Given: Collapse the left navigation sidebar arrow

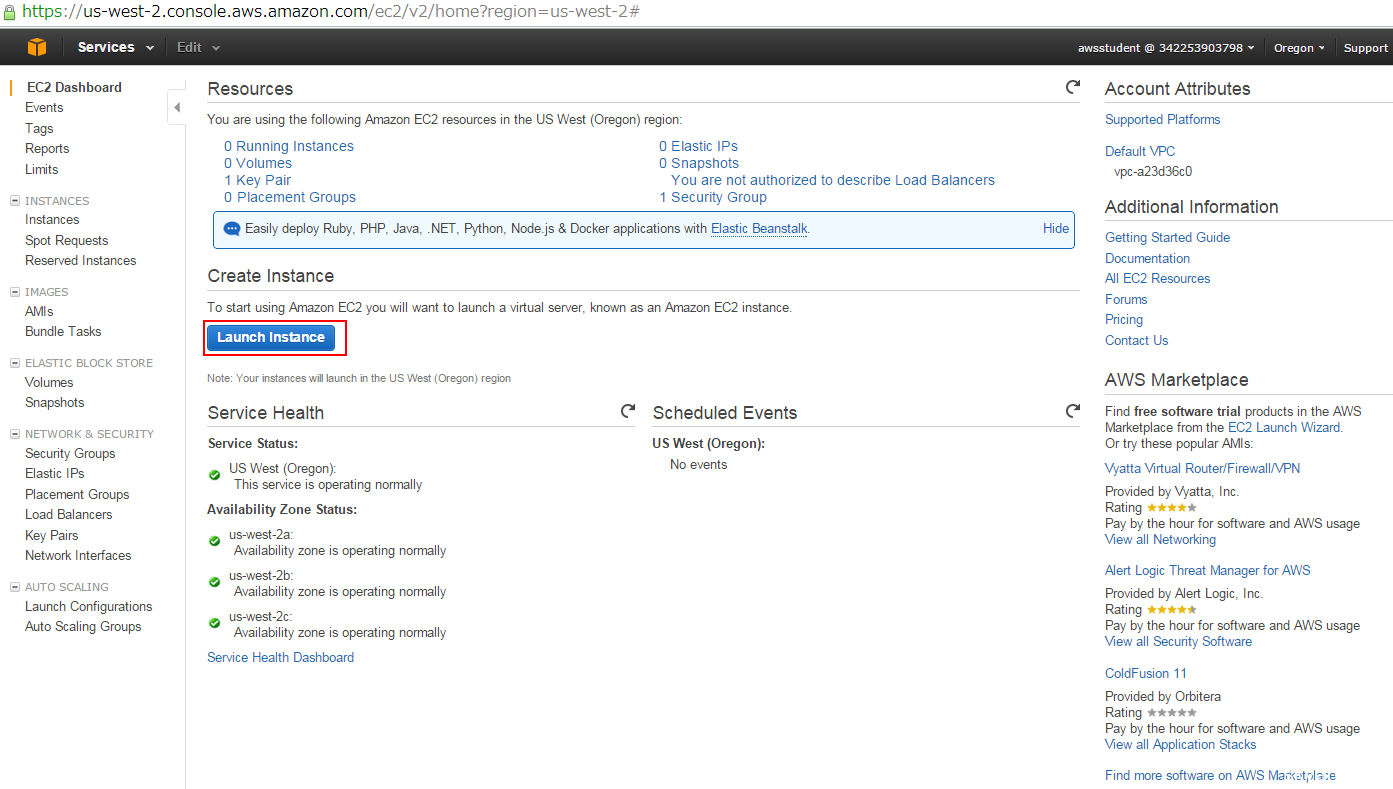Looking at the screenshot, I should [177, 107].
